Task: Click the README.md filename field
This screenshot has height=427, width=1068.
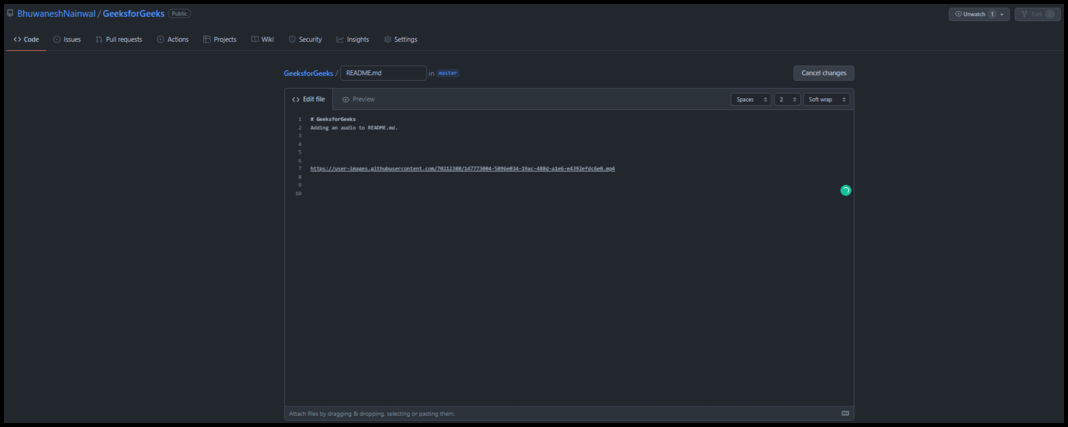Action: tap(382, 73)
